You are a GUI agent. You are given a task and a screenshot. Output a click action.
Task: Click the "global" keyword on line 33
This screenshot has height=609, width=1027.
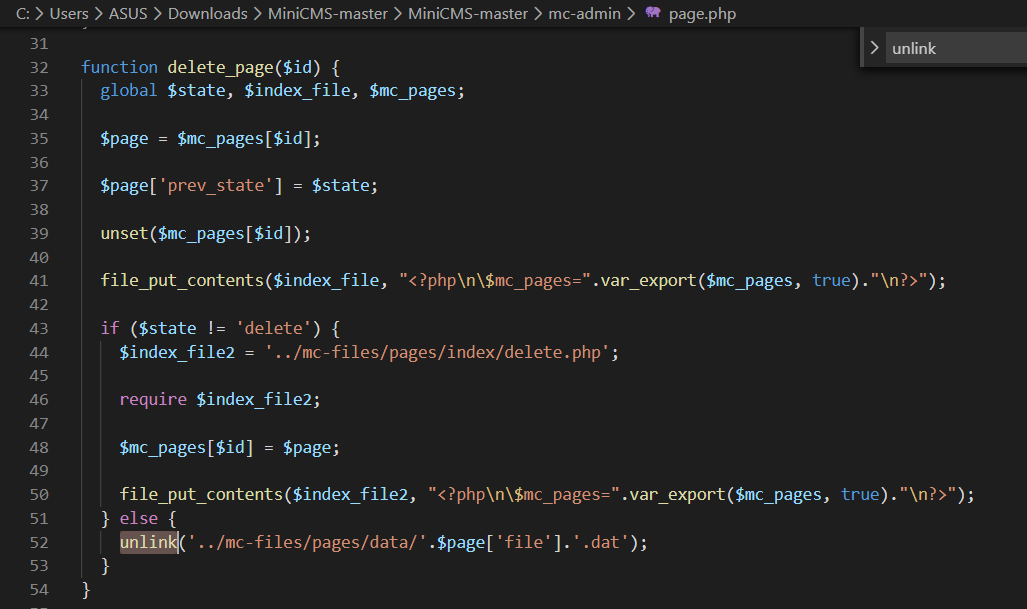128,90
